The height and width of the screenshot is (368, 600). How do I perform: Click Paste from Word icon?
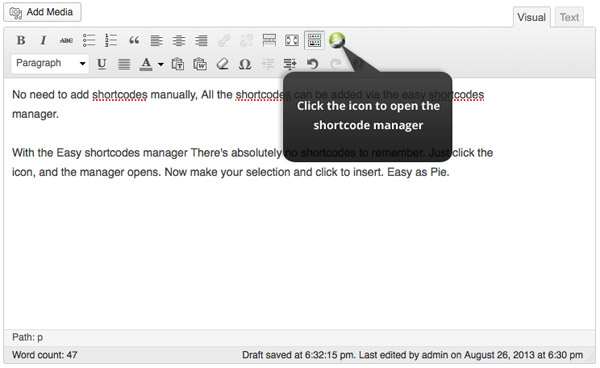[200, 64]
